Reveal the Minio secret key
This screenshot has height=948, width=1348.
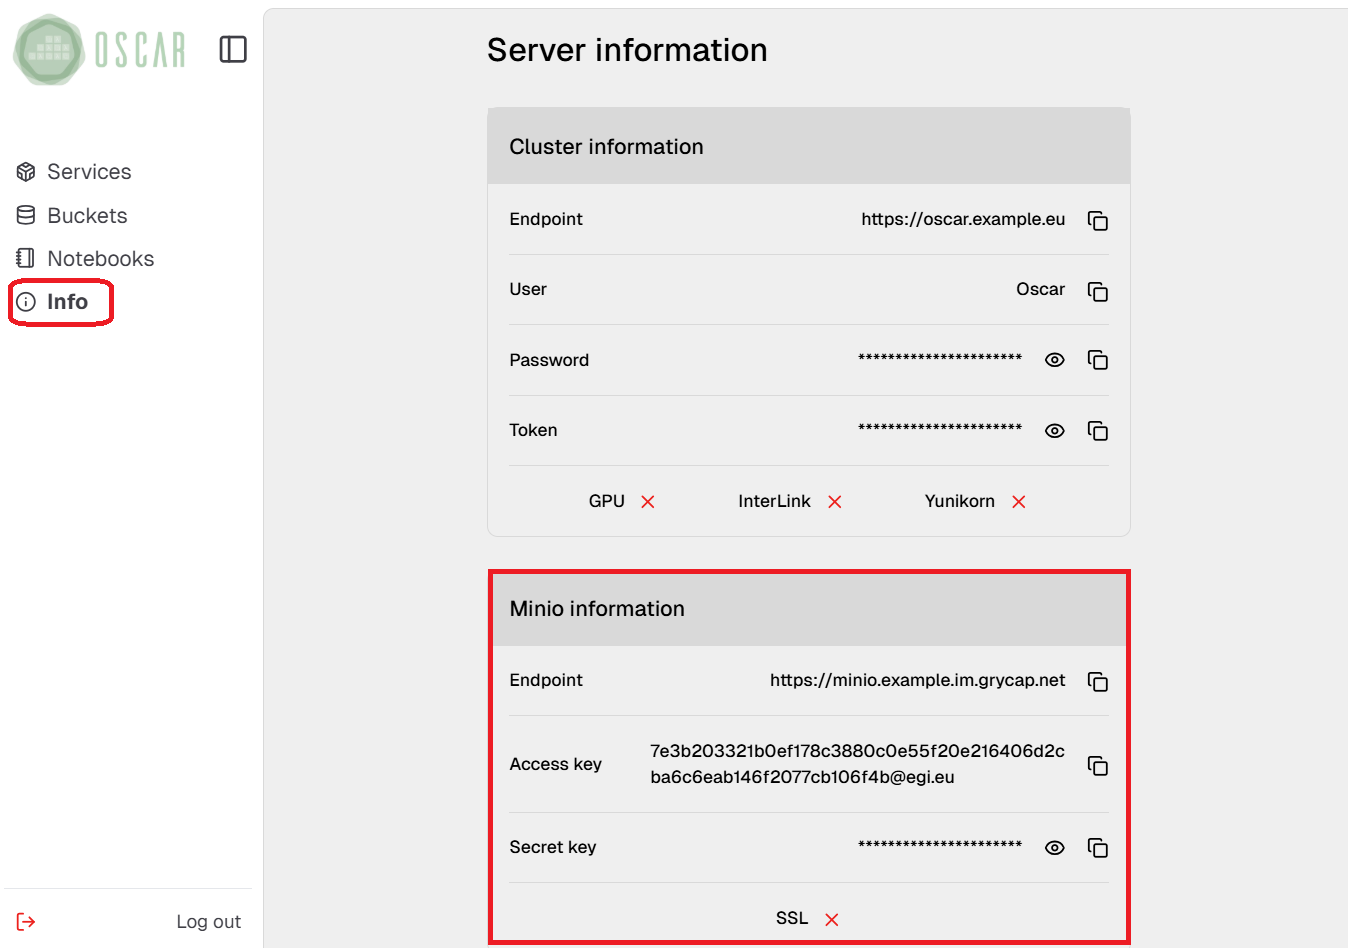pyautogui.click(x=1054, y=848)
